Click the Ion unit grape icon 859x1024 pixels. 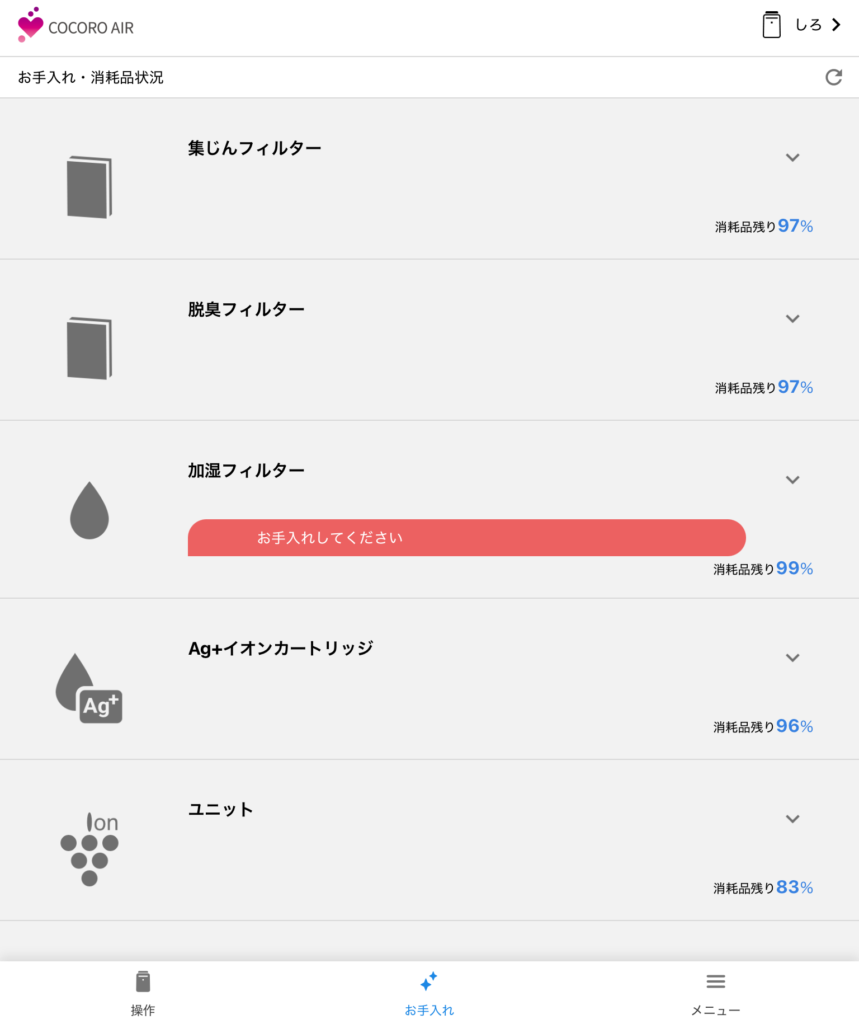[89, 848]
